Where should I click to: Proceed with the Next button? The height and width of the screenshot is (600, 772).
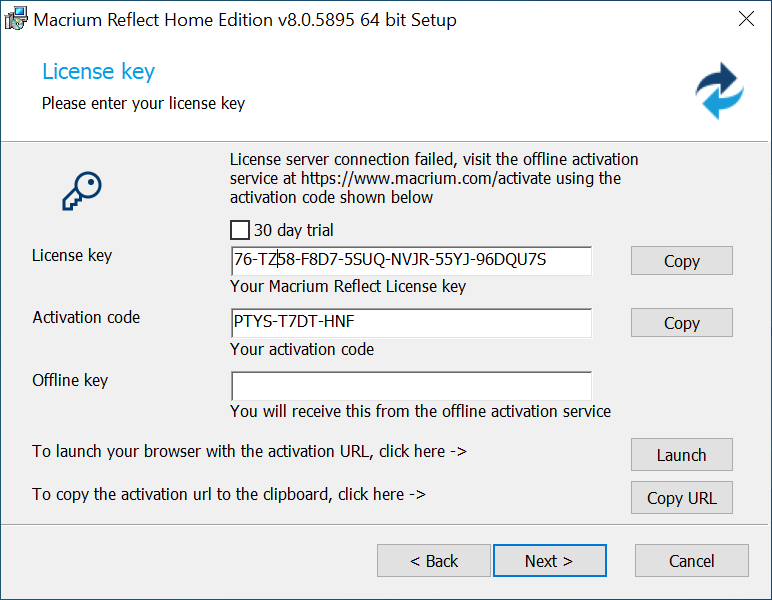549,561
